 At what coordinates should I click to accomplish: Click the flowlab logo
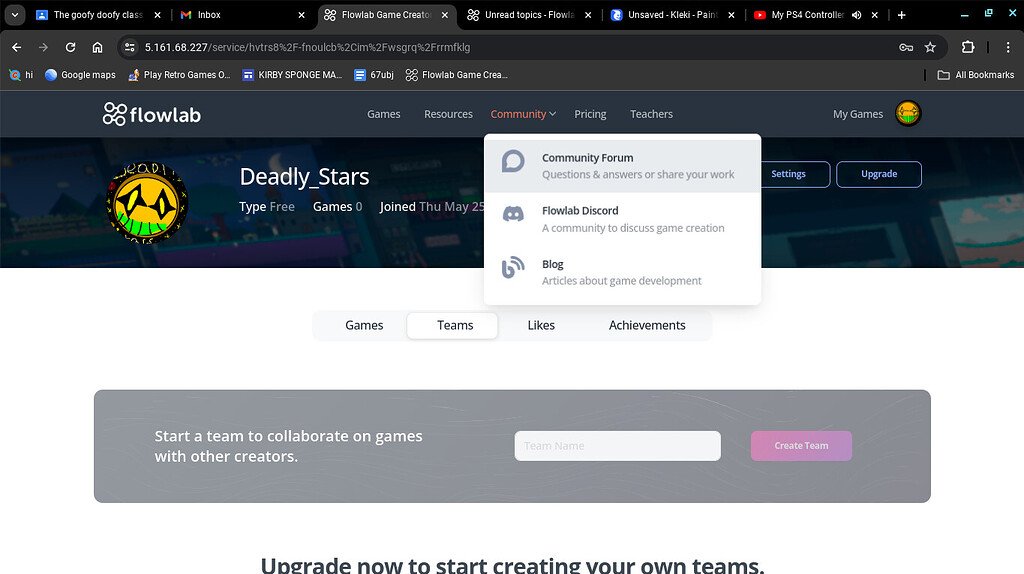point(152,114)
